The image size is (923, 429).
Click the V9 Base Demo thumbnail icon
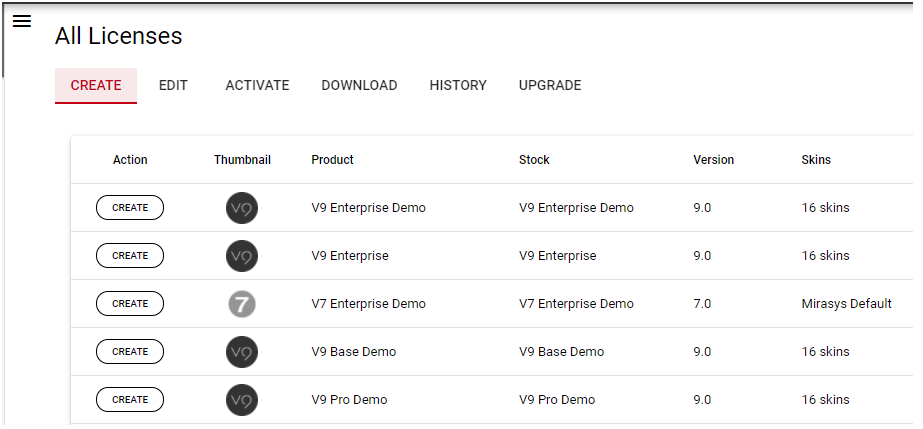tap(242, 352)
